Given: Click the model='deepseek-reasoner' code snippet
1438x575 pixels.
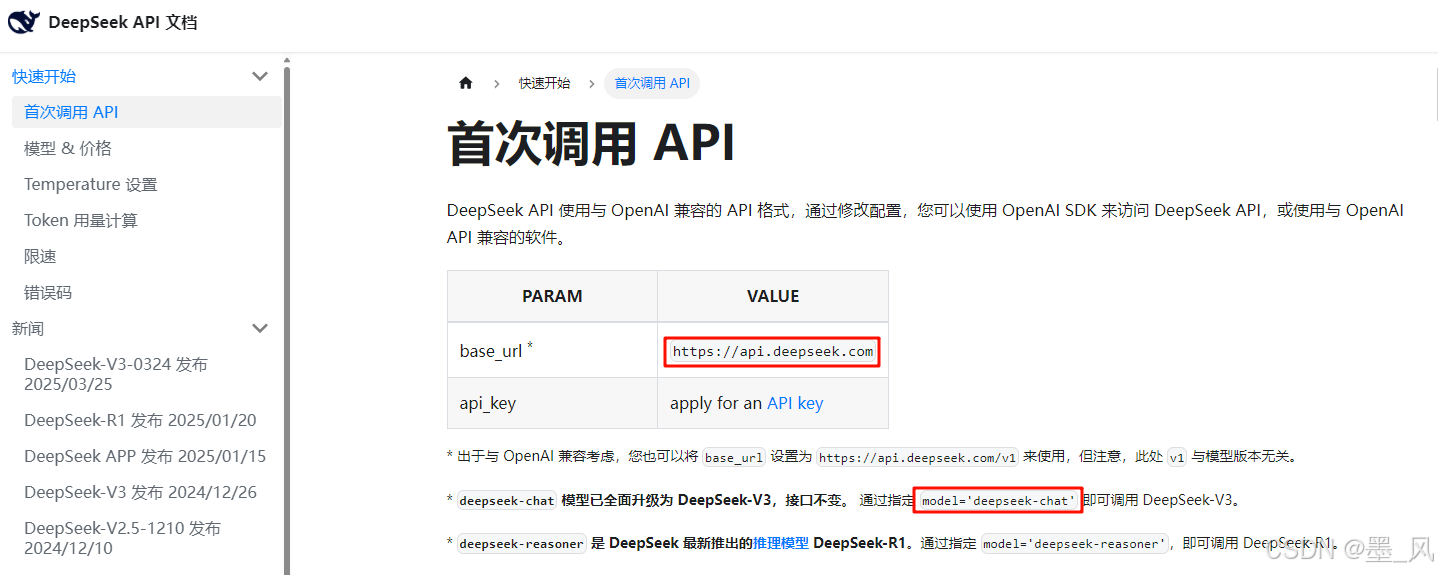Looking at the screenshot, I should point(1075,543).
